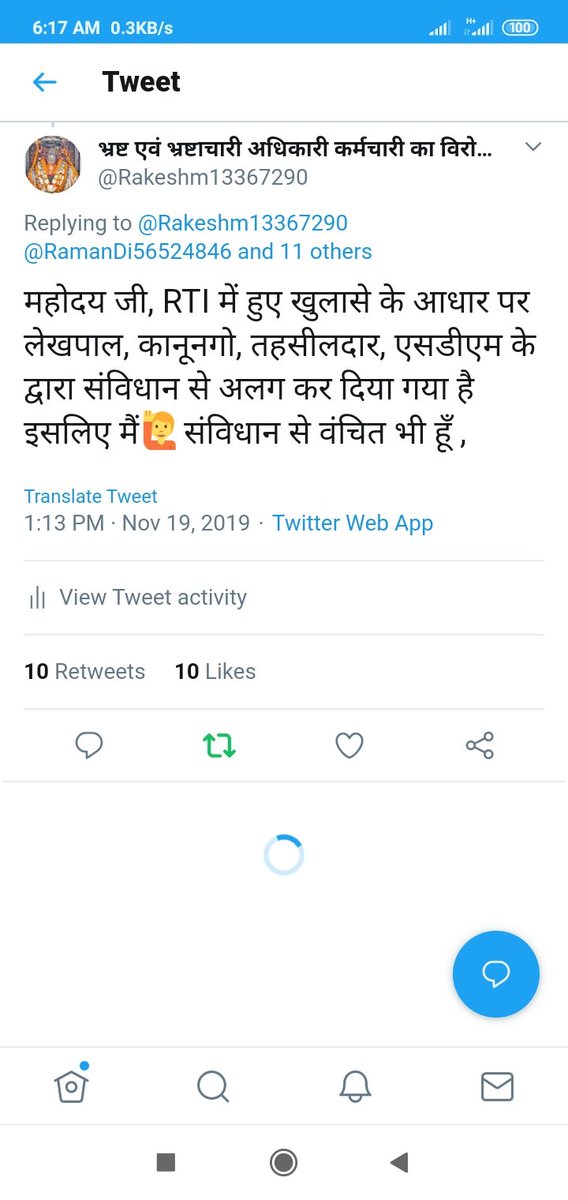
Task: Switch to the Search tab
Action: (213, 1086)
